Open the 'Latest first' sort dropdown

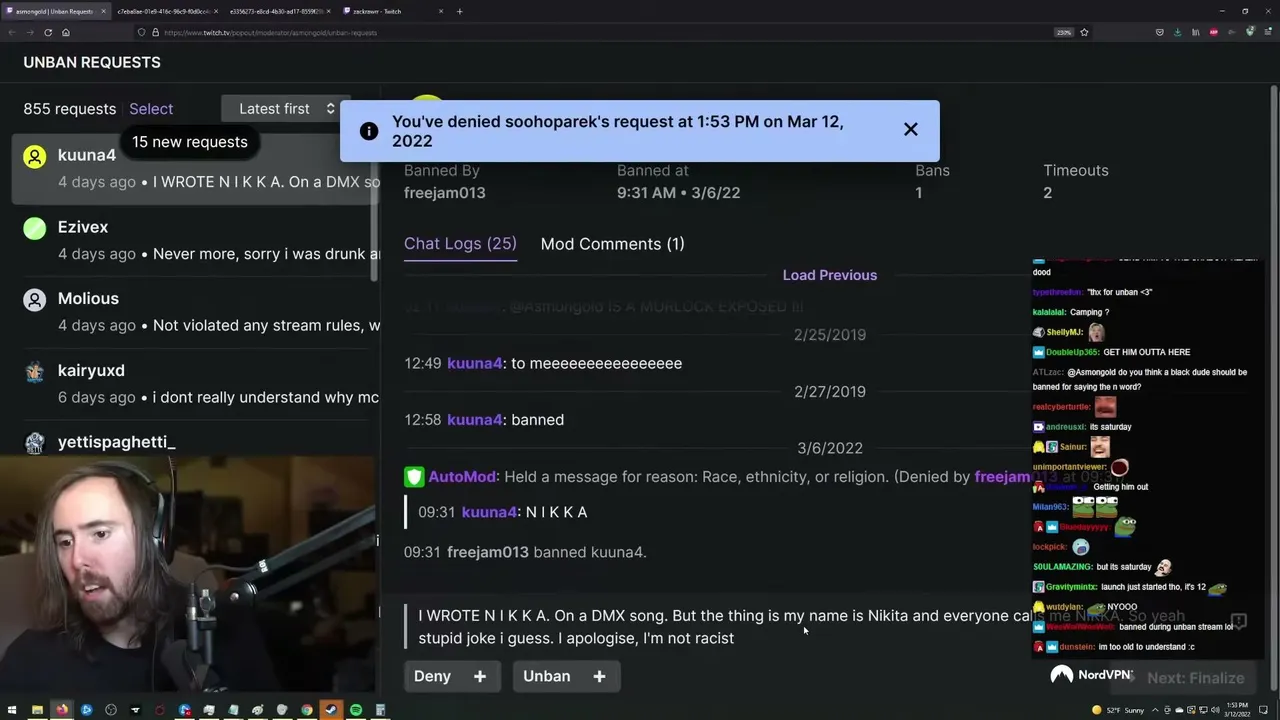286,109
